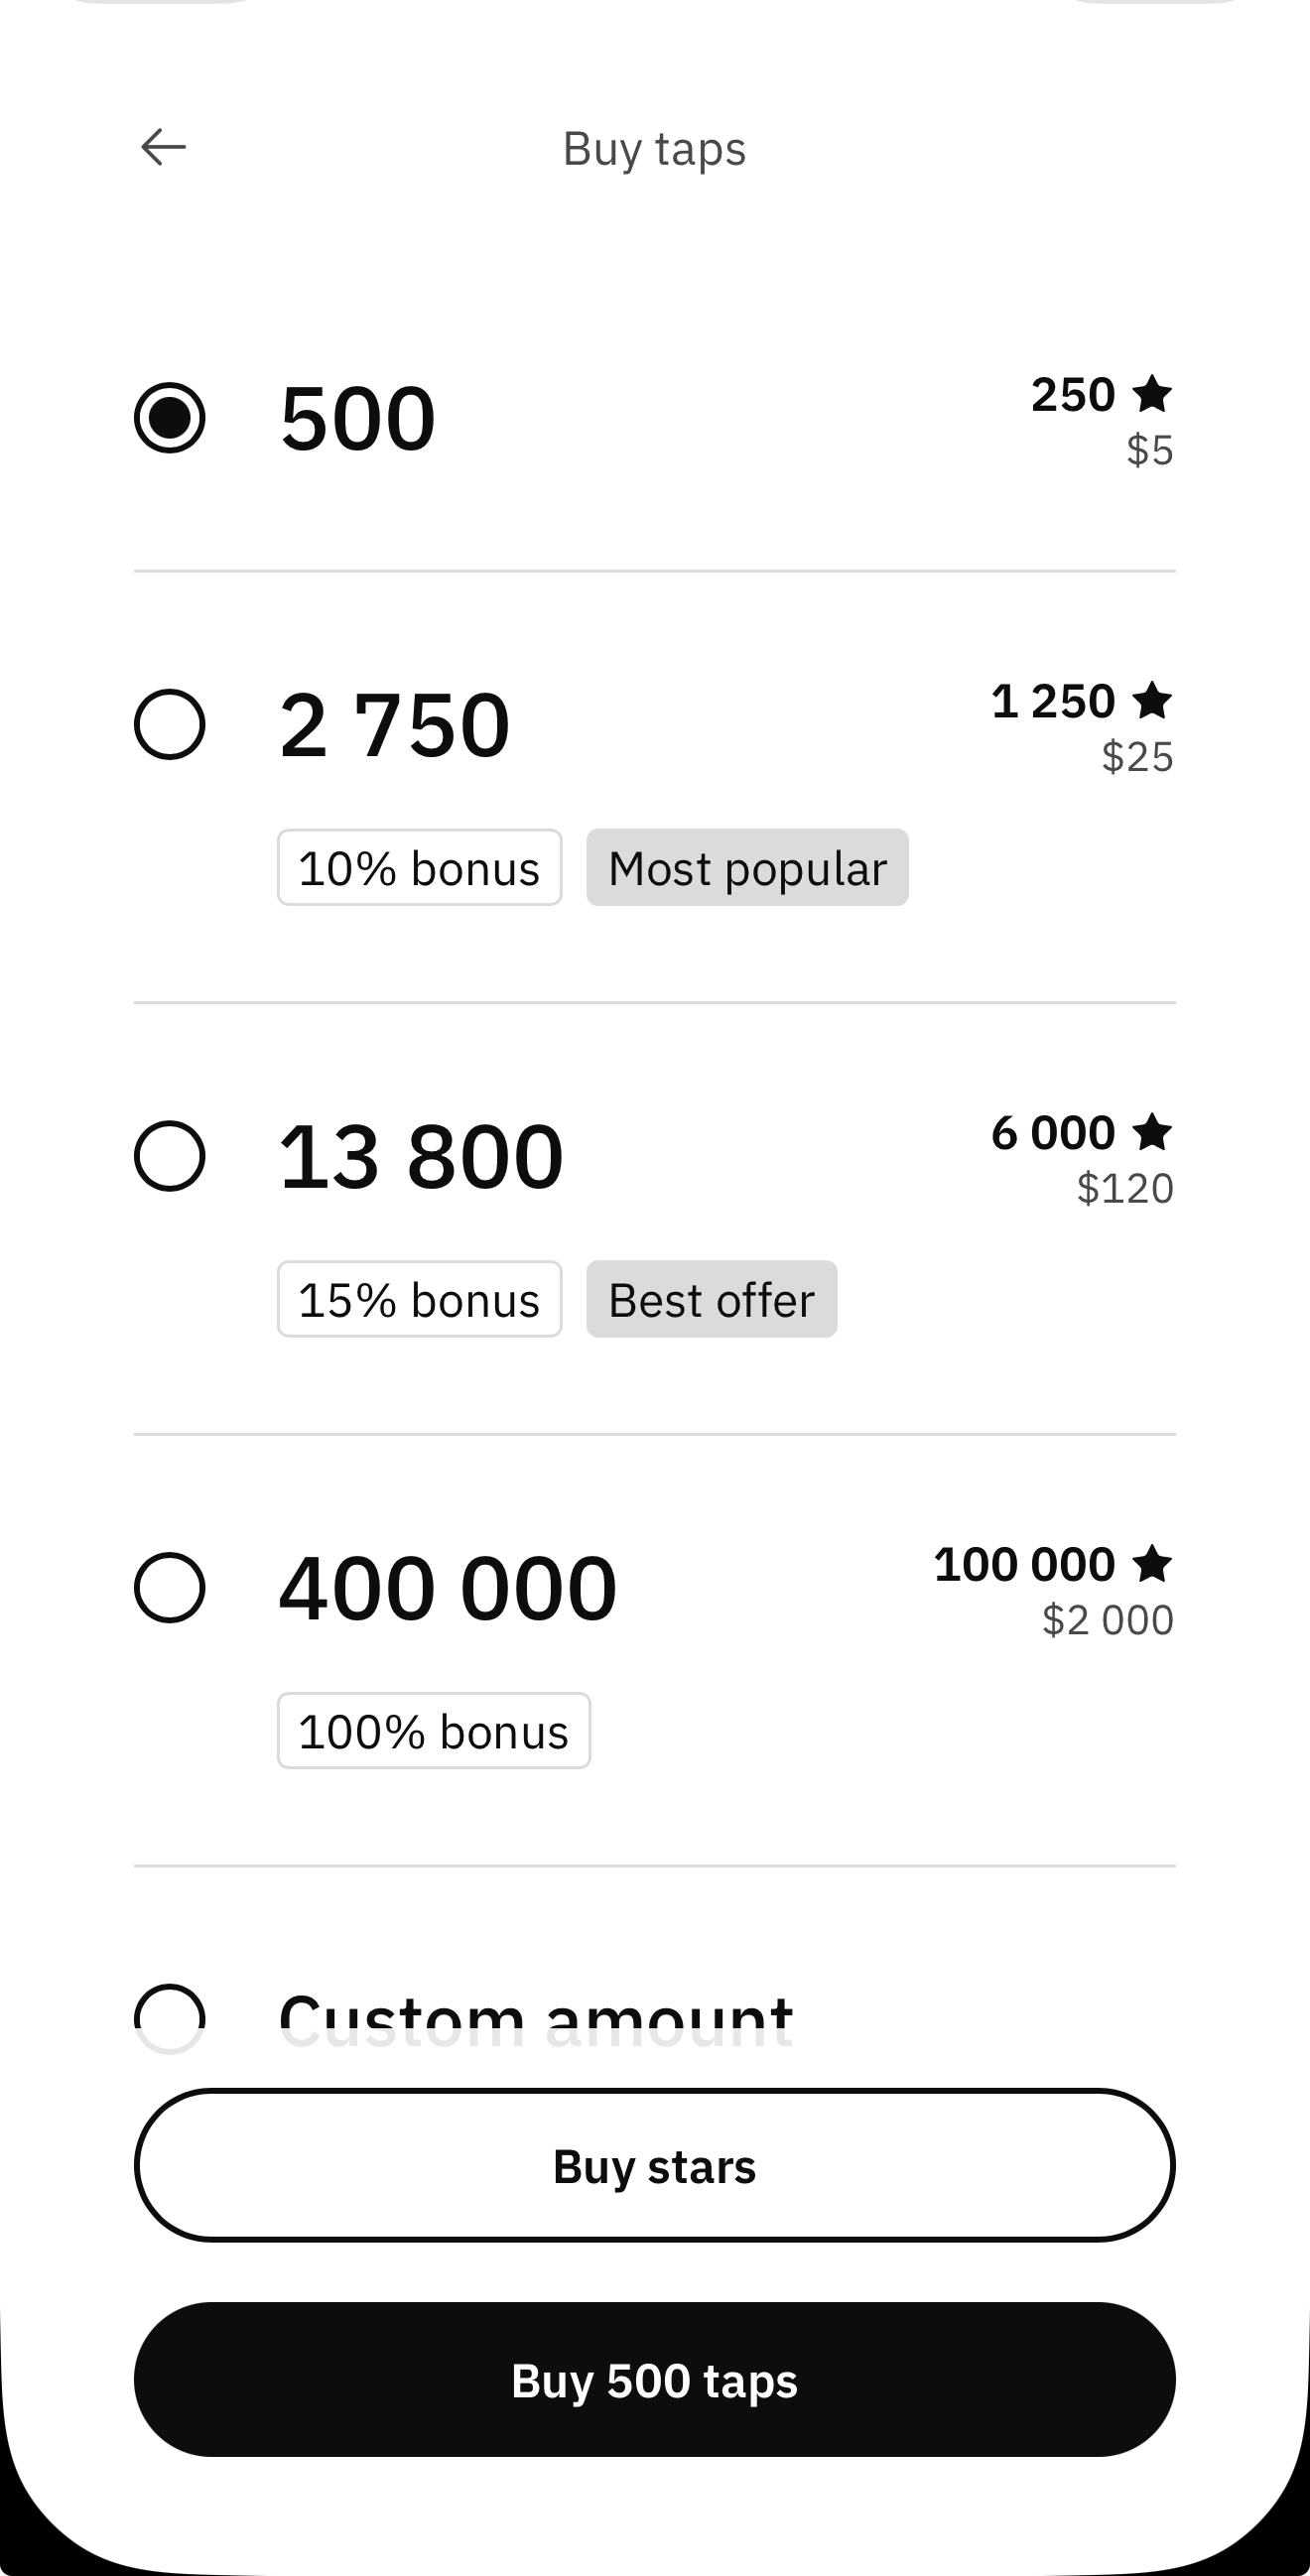Click the star icon beside 250
The width and height of the screenshot is (1310, 2576).
pyautogui.click(x=1152, y=393)
